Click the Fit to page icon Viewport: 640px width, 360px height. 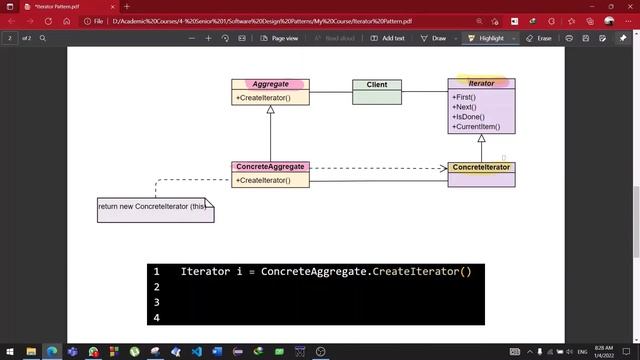[242, 38]
